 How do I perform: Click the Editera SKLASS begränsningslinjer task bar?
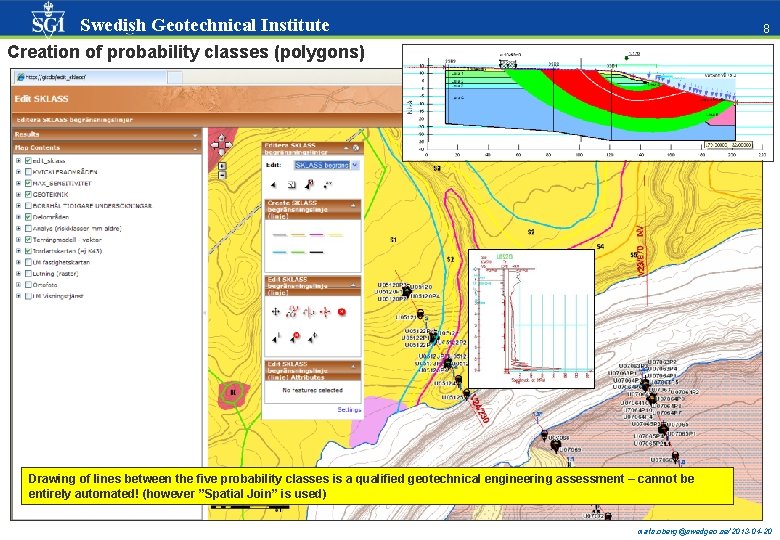click(x=206, y=120)
